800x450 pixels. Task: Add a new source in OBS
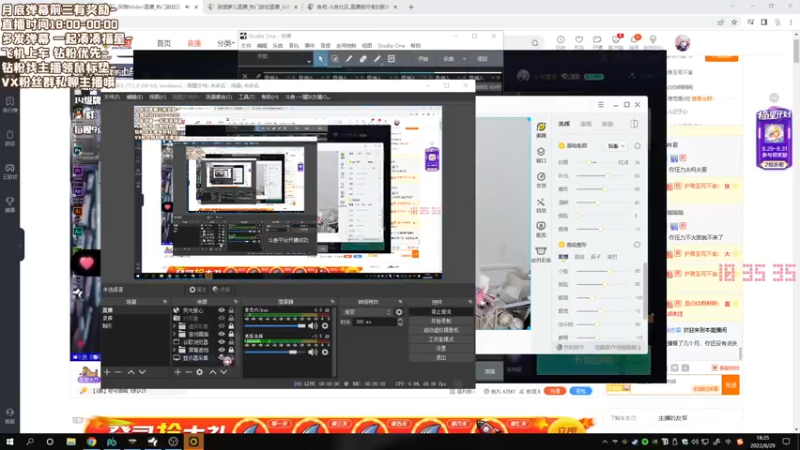pyautogui.click(x=178, y=372)
